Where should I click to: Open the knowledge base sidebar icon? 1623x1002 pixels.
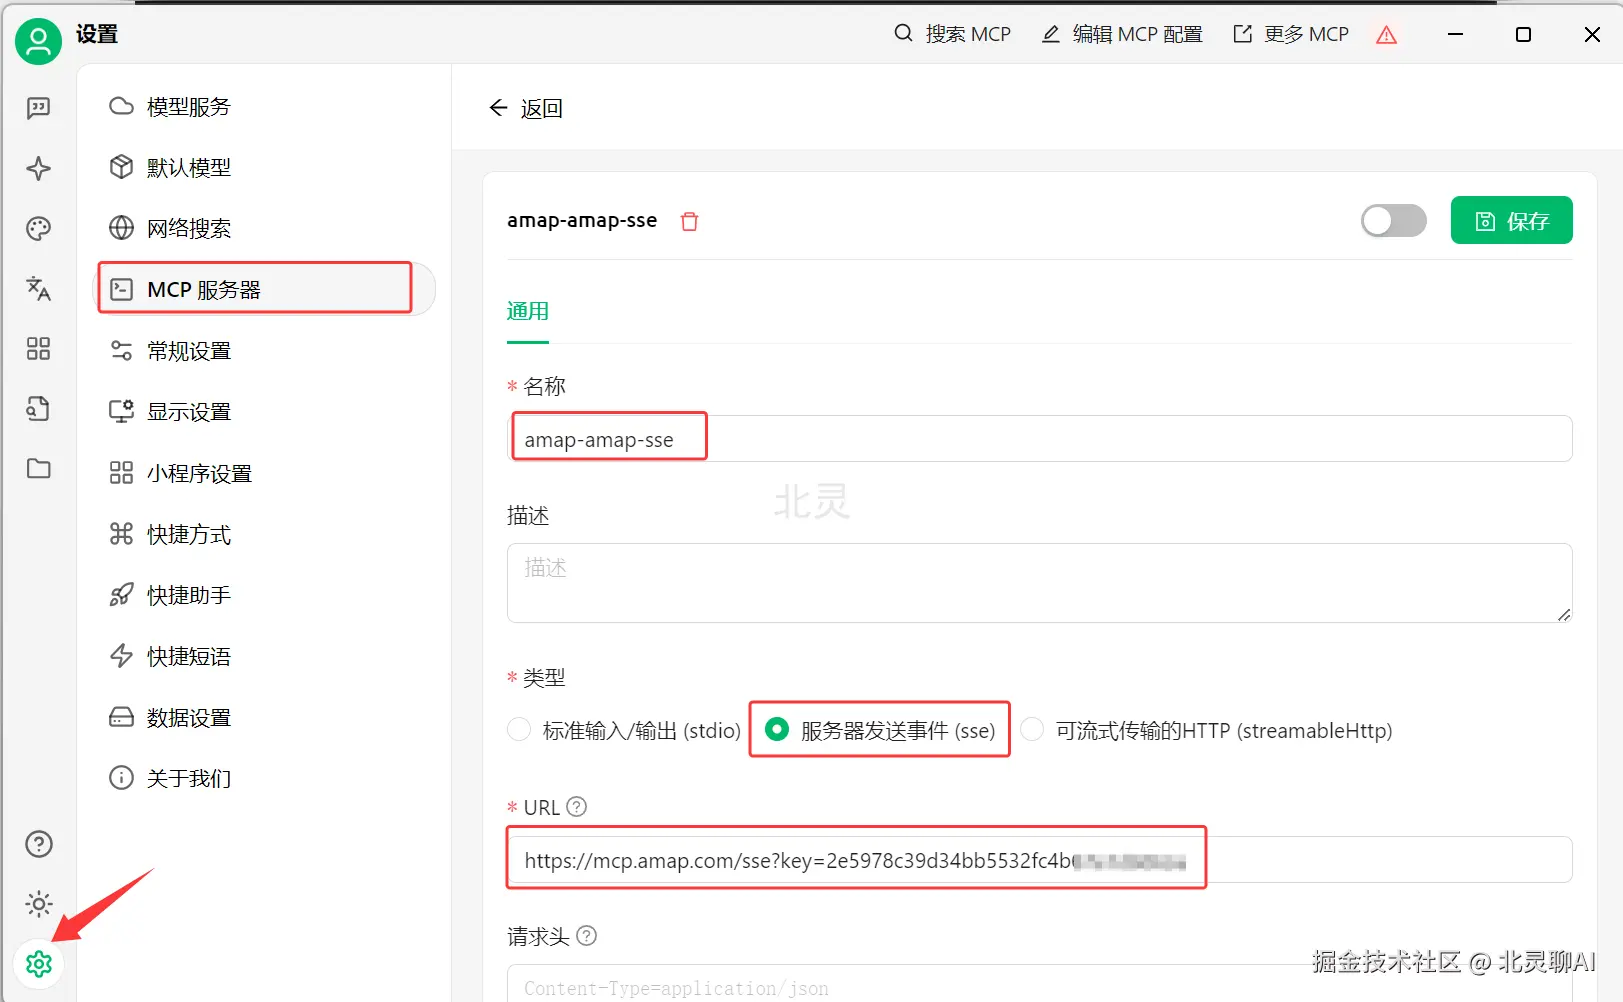[38, 408]
